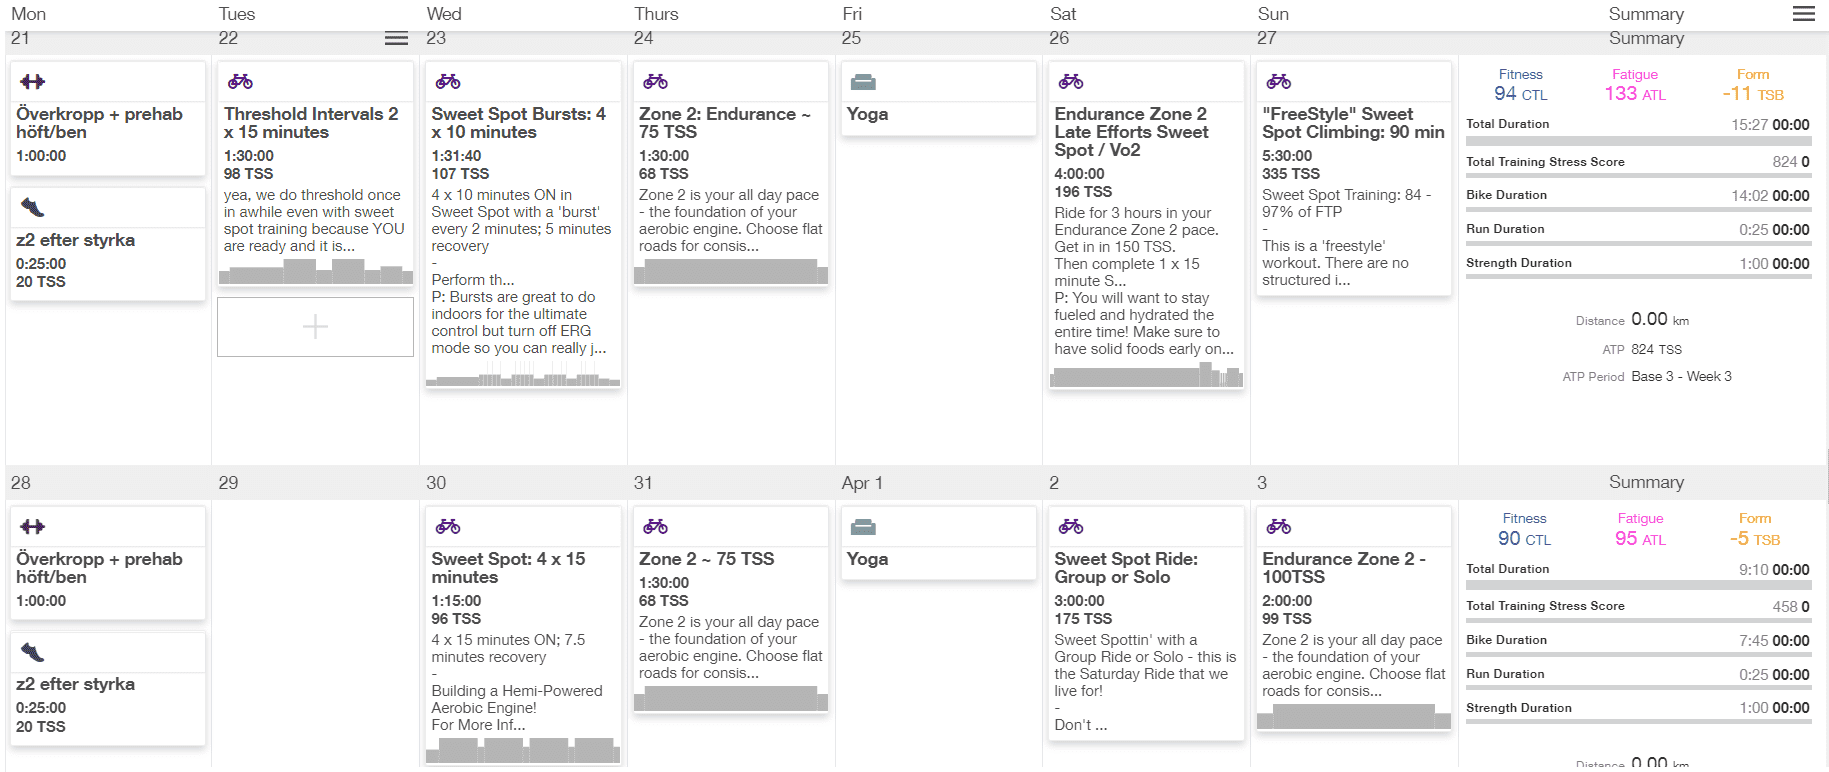Click running shoe icon on Monday 28
The height and width of the screenshot is (772, 1829).
coord(33,653)
